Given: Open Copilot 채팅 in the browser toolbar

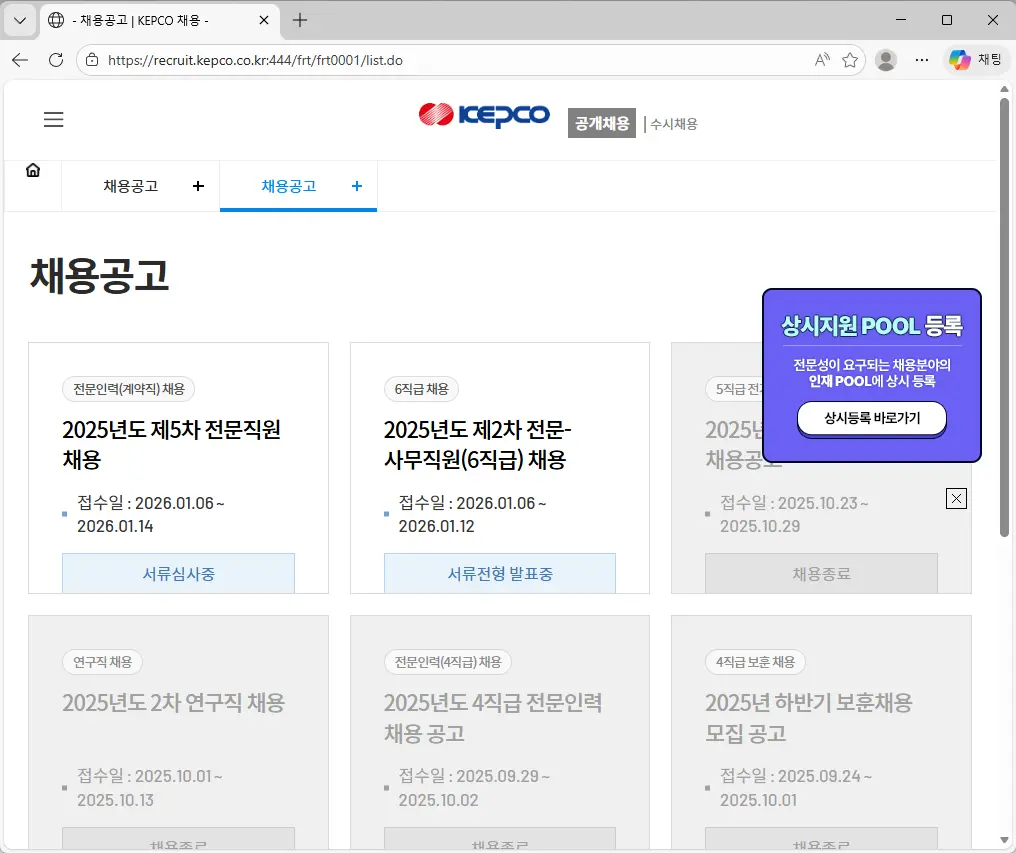Looking at the screenshot, I should coord(975,59).
